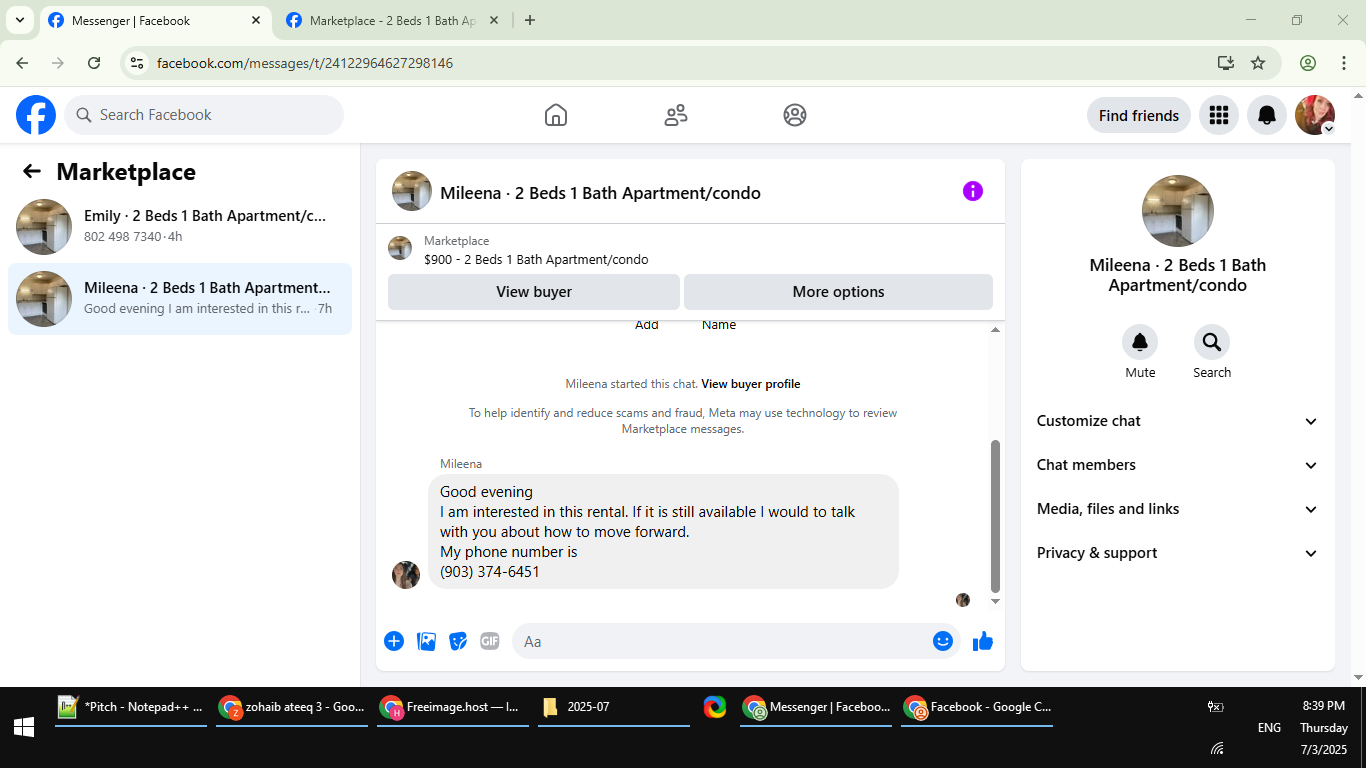Mute this Mileena conversation

(x=1140, y=343)
